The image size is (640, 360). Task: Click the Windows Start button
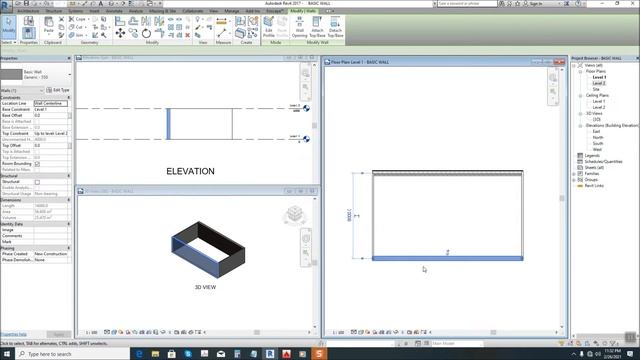(x=7, y=354)
